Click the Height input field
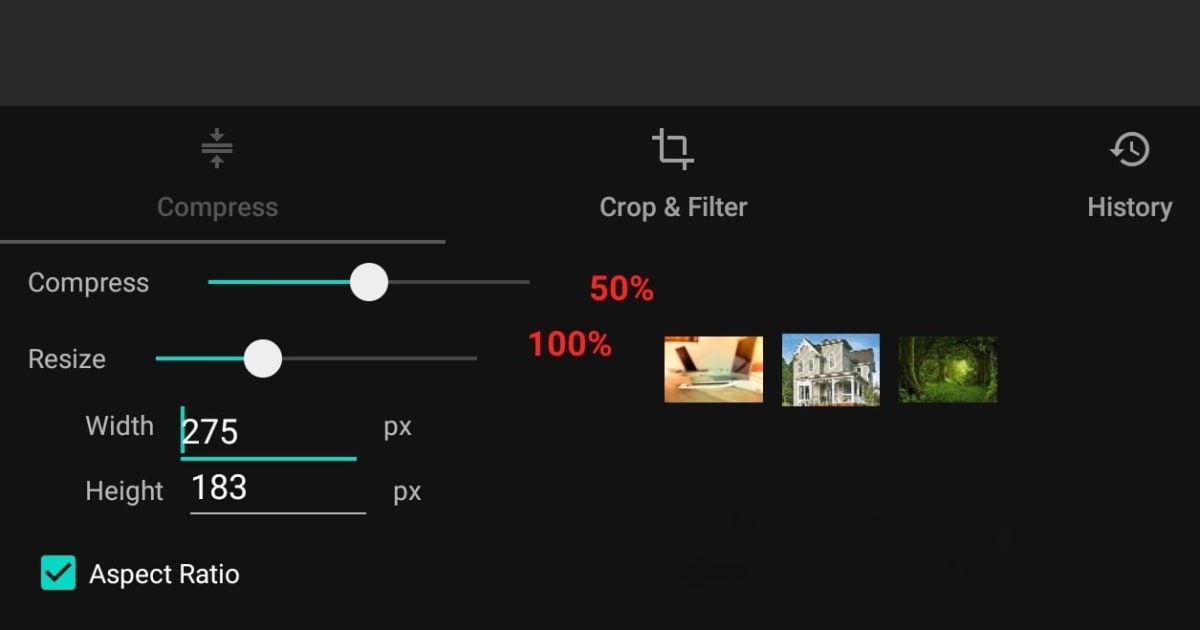This screenshot has width=1200, height=630. (x=275, y=489)
